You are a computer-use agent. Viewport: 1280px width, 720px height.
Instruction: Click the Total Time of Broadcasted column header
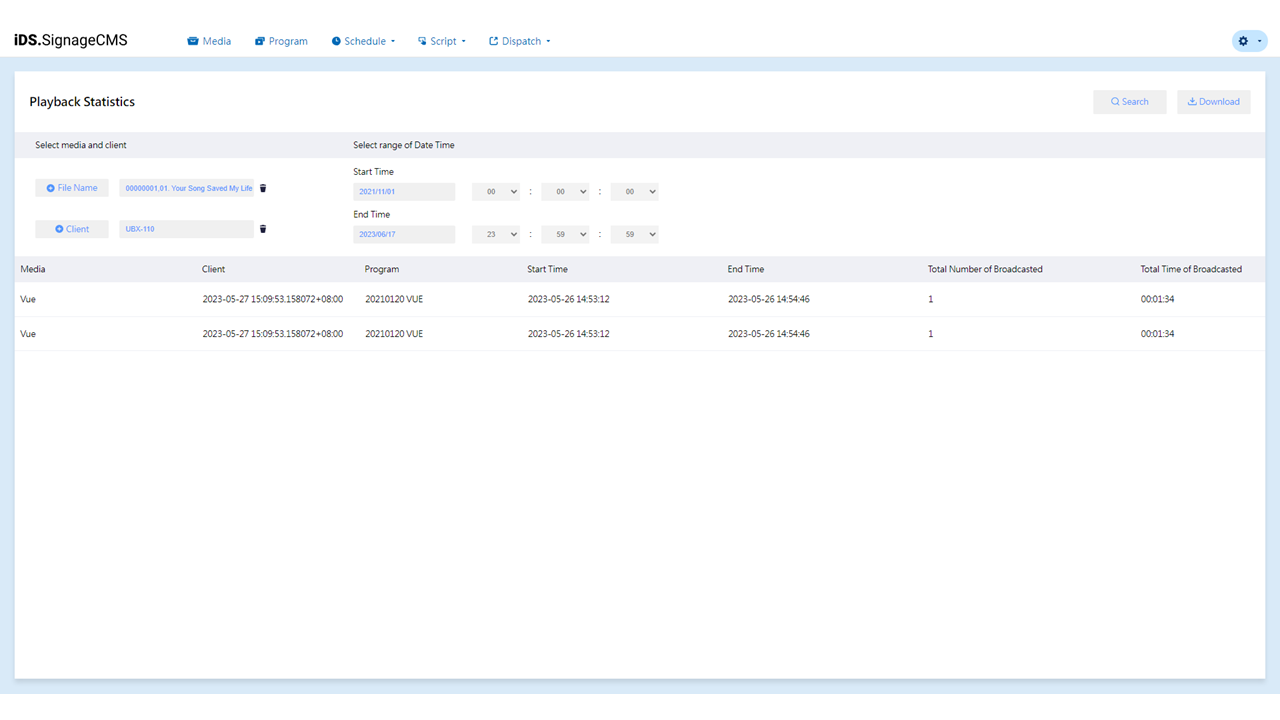click(1191, 269)
